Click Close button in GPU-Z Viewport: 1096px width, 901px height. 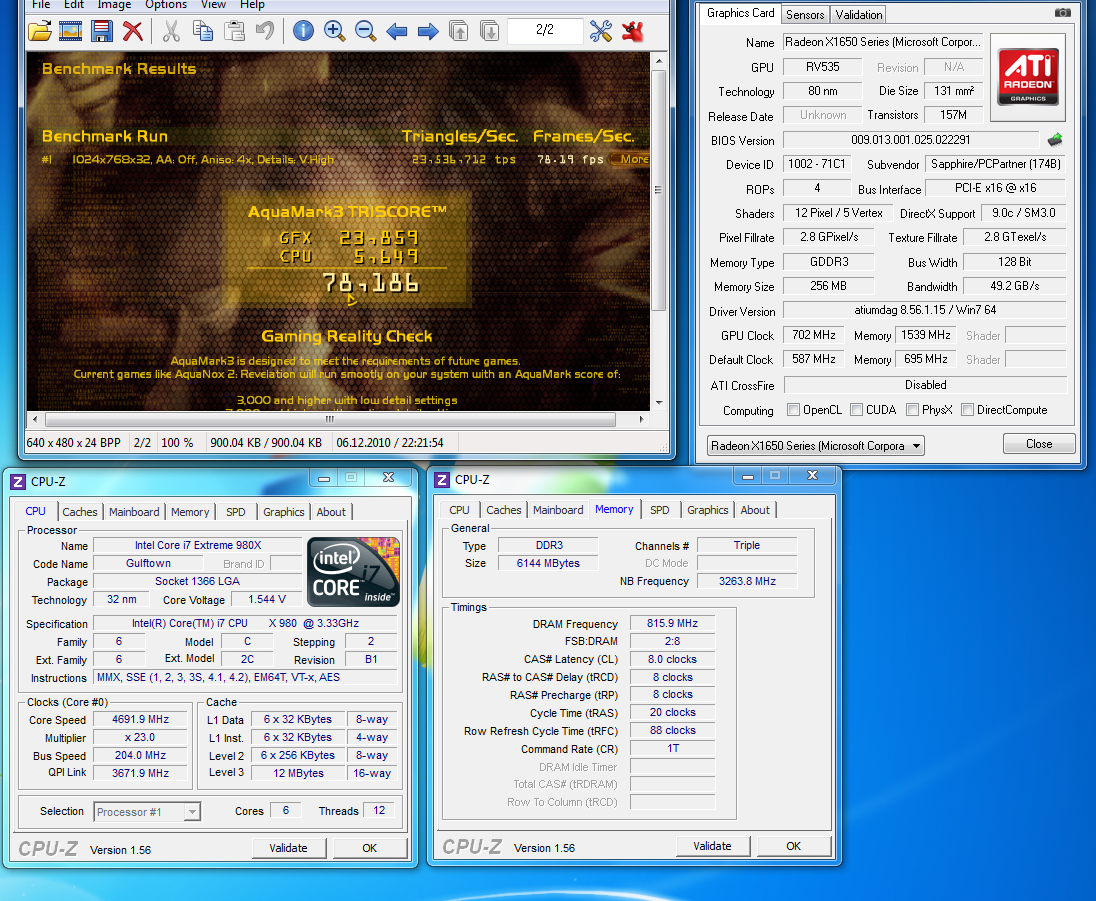(x=1039, y=444)
